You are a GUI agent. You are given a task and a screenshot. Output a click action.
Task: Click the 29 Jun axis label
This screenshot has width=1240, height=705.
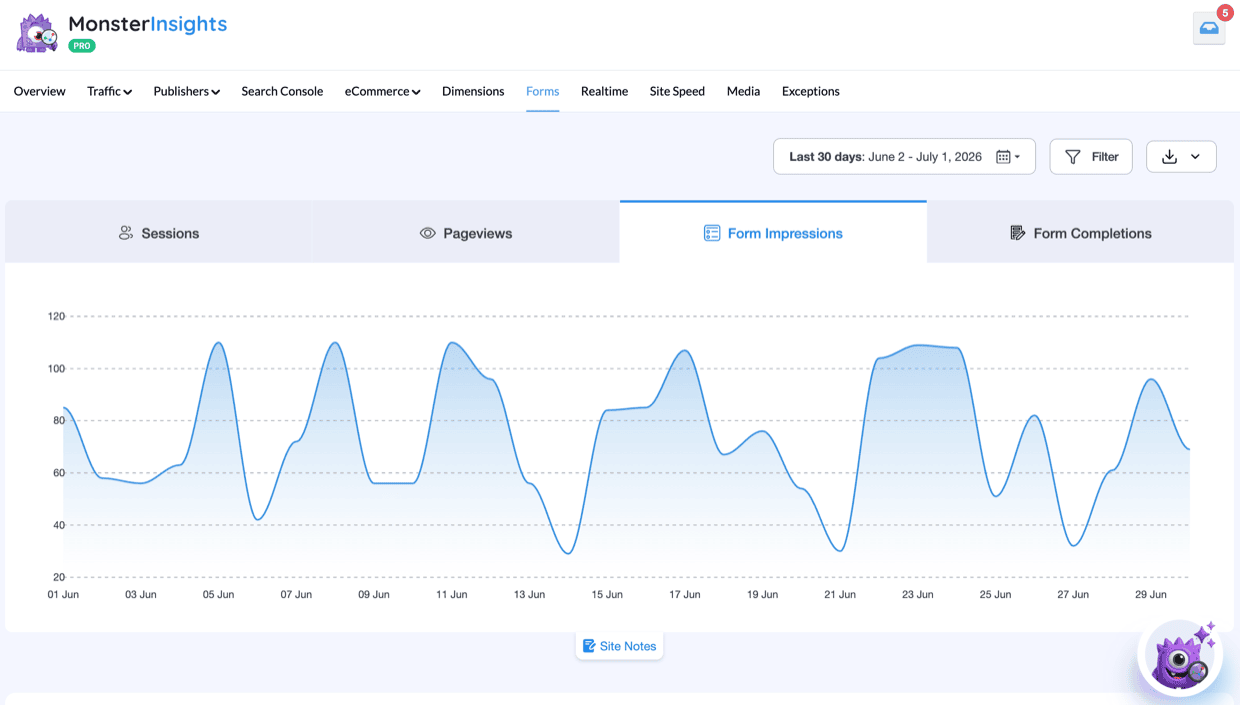click(x=1151, y=594)
